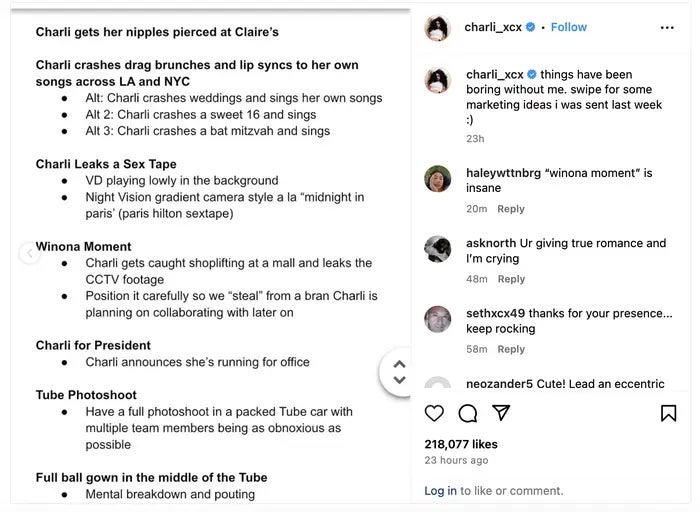The height and width of the screenshot is (512, 700).
Task: Click the up chevron on scroll control
Action: pos(399,364)
